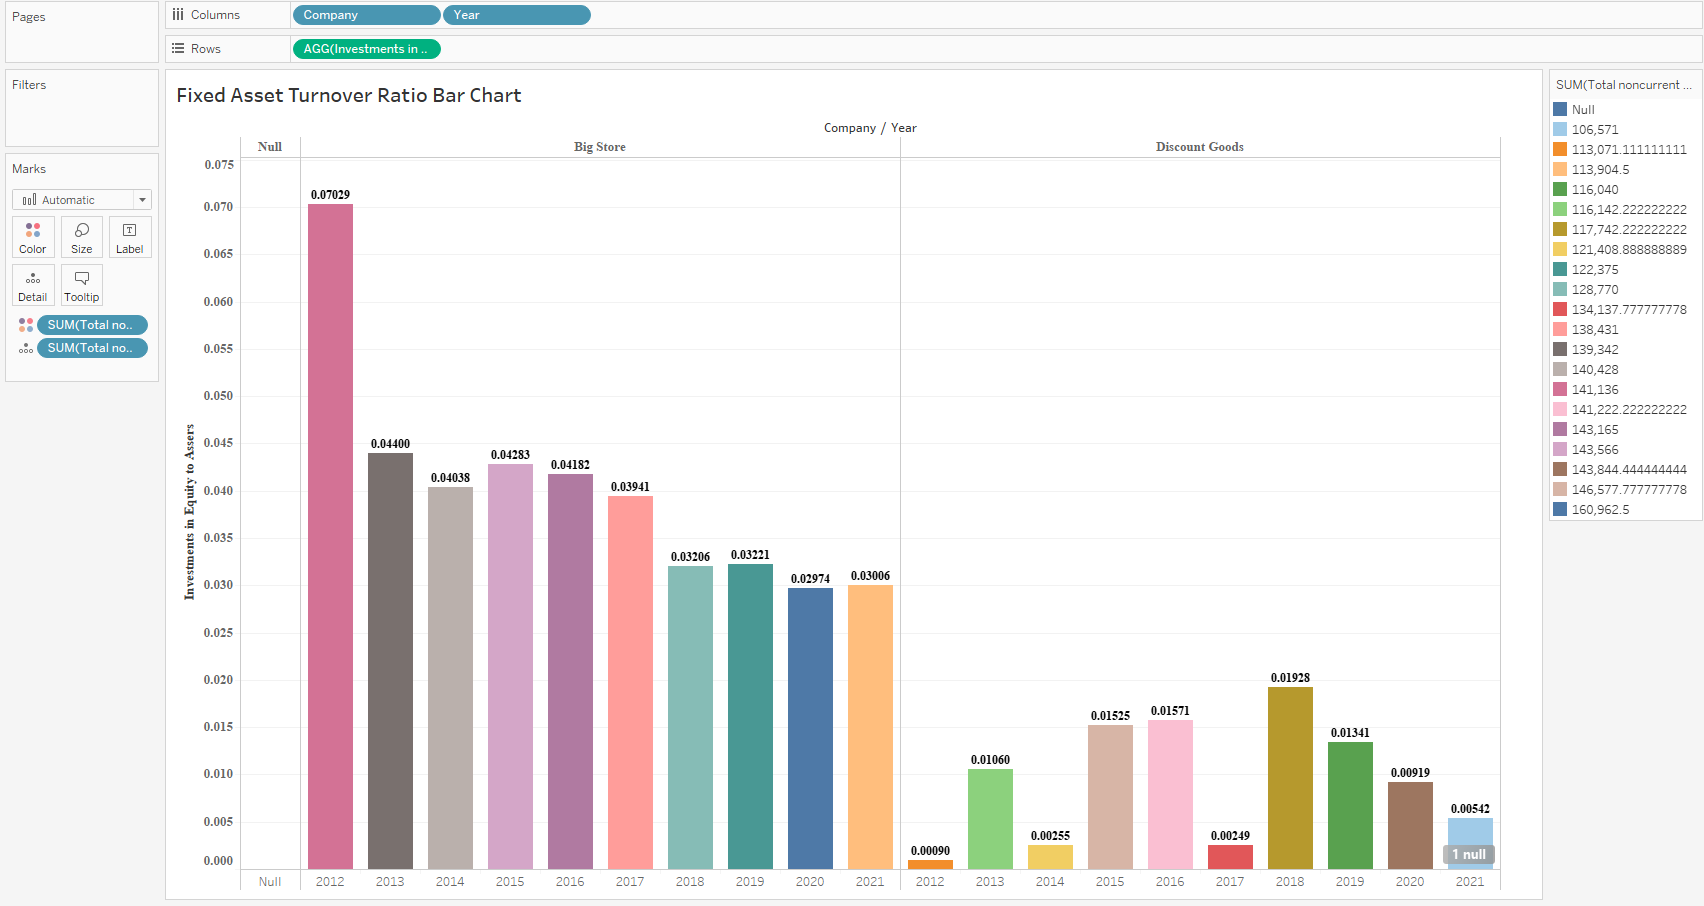Click color icon beside first SUM(Total no.. pill
1704x906 pixels.
pos(26,325)
